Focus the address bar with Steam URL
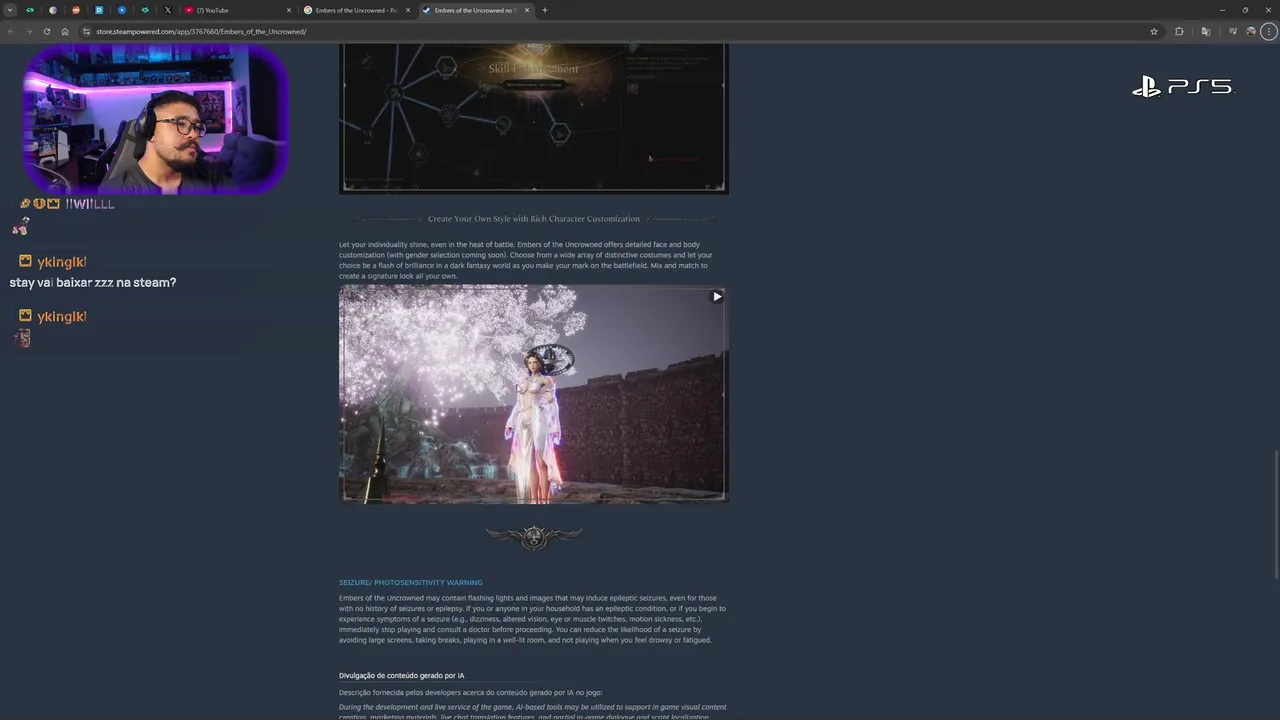1280x720 pixels. (x=620, y=31)
